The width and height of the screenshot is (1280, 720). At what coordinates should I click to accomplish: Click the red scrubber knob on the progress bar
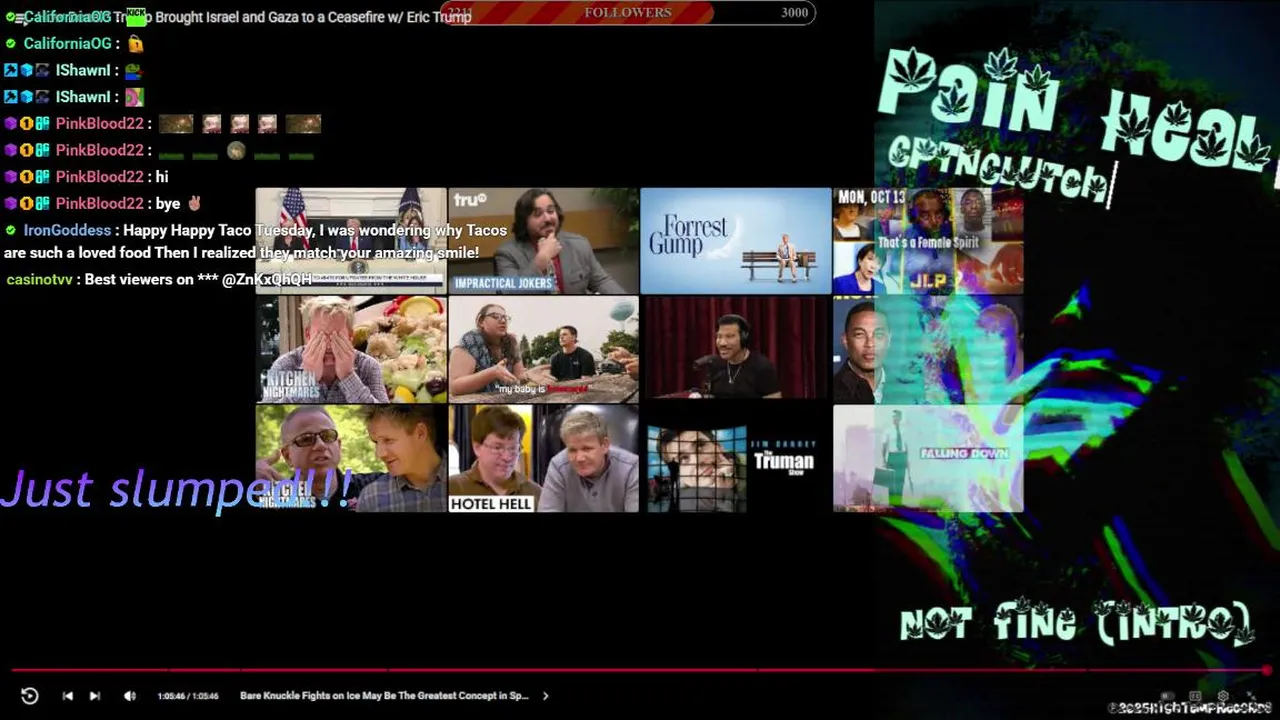coord(1266,670)
